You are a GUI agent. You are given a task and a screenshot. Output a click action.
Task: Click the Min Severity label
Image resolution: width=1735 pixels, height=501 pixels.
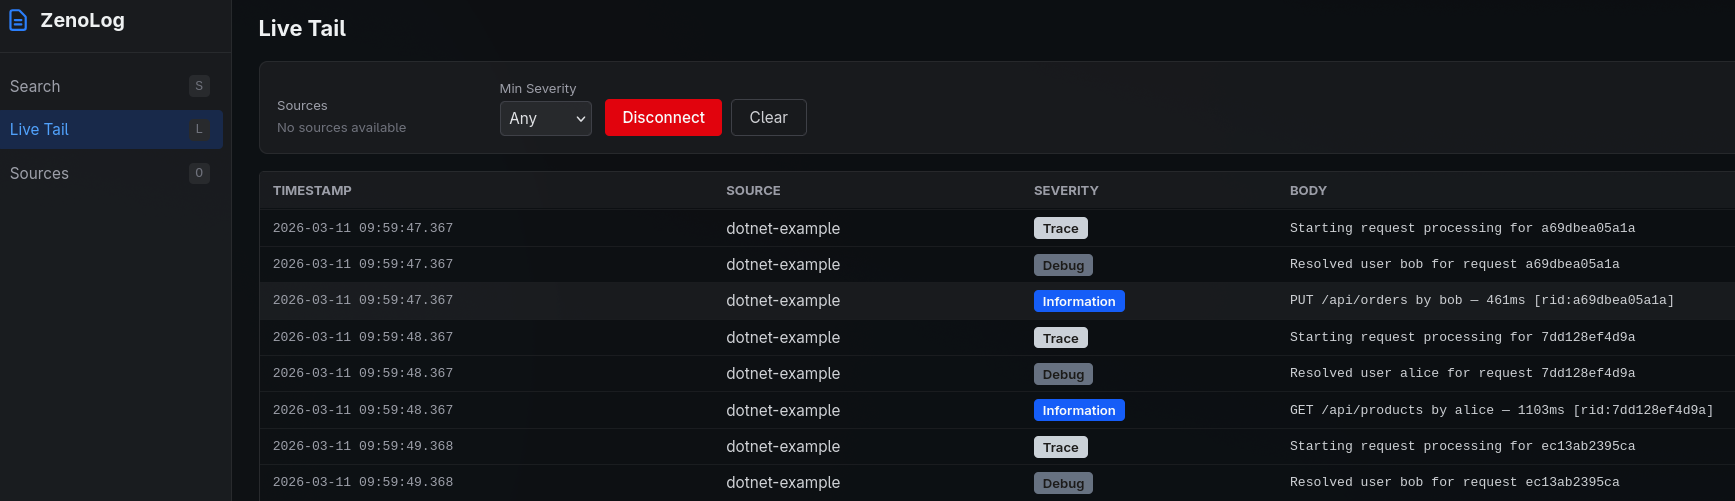pos(538,88)
